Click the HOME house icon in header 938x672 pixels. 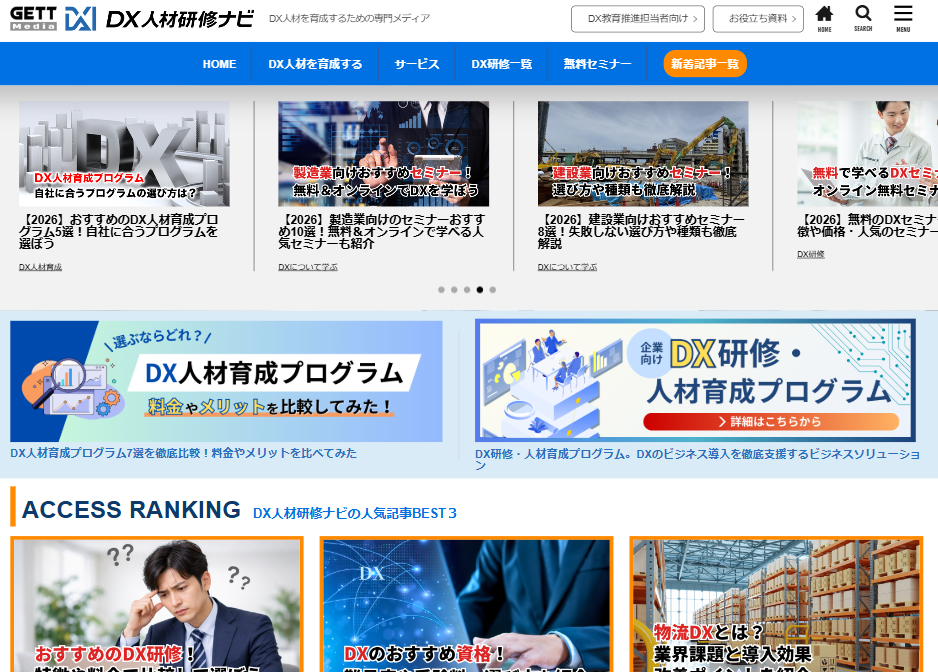824,19
